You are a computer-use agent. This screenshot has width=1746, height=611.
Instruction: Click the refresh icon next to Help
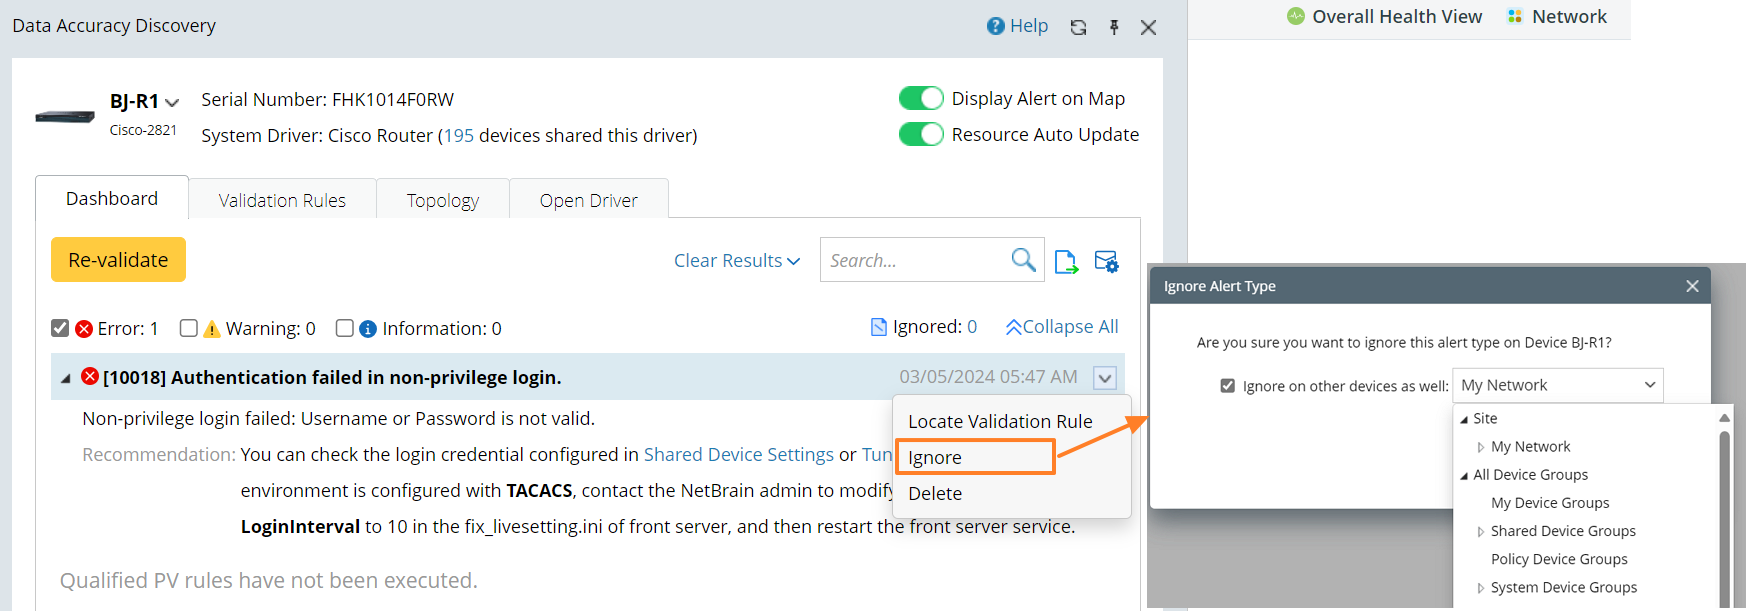coord(1078,27)
